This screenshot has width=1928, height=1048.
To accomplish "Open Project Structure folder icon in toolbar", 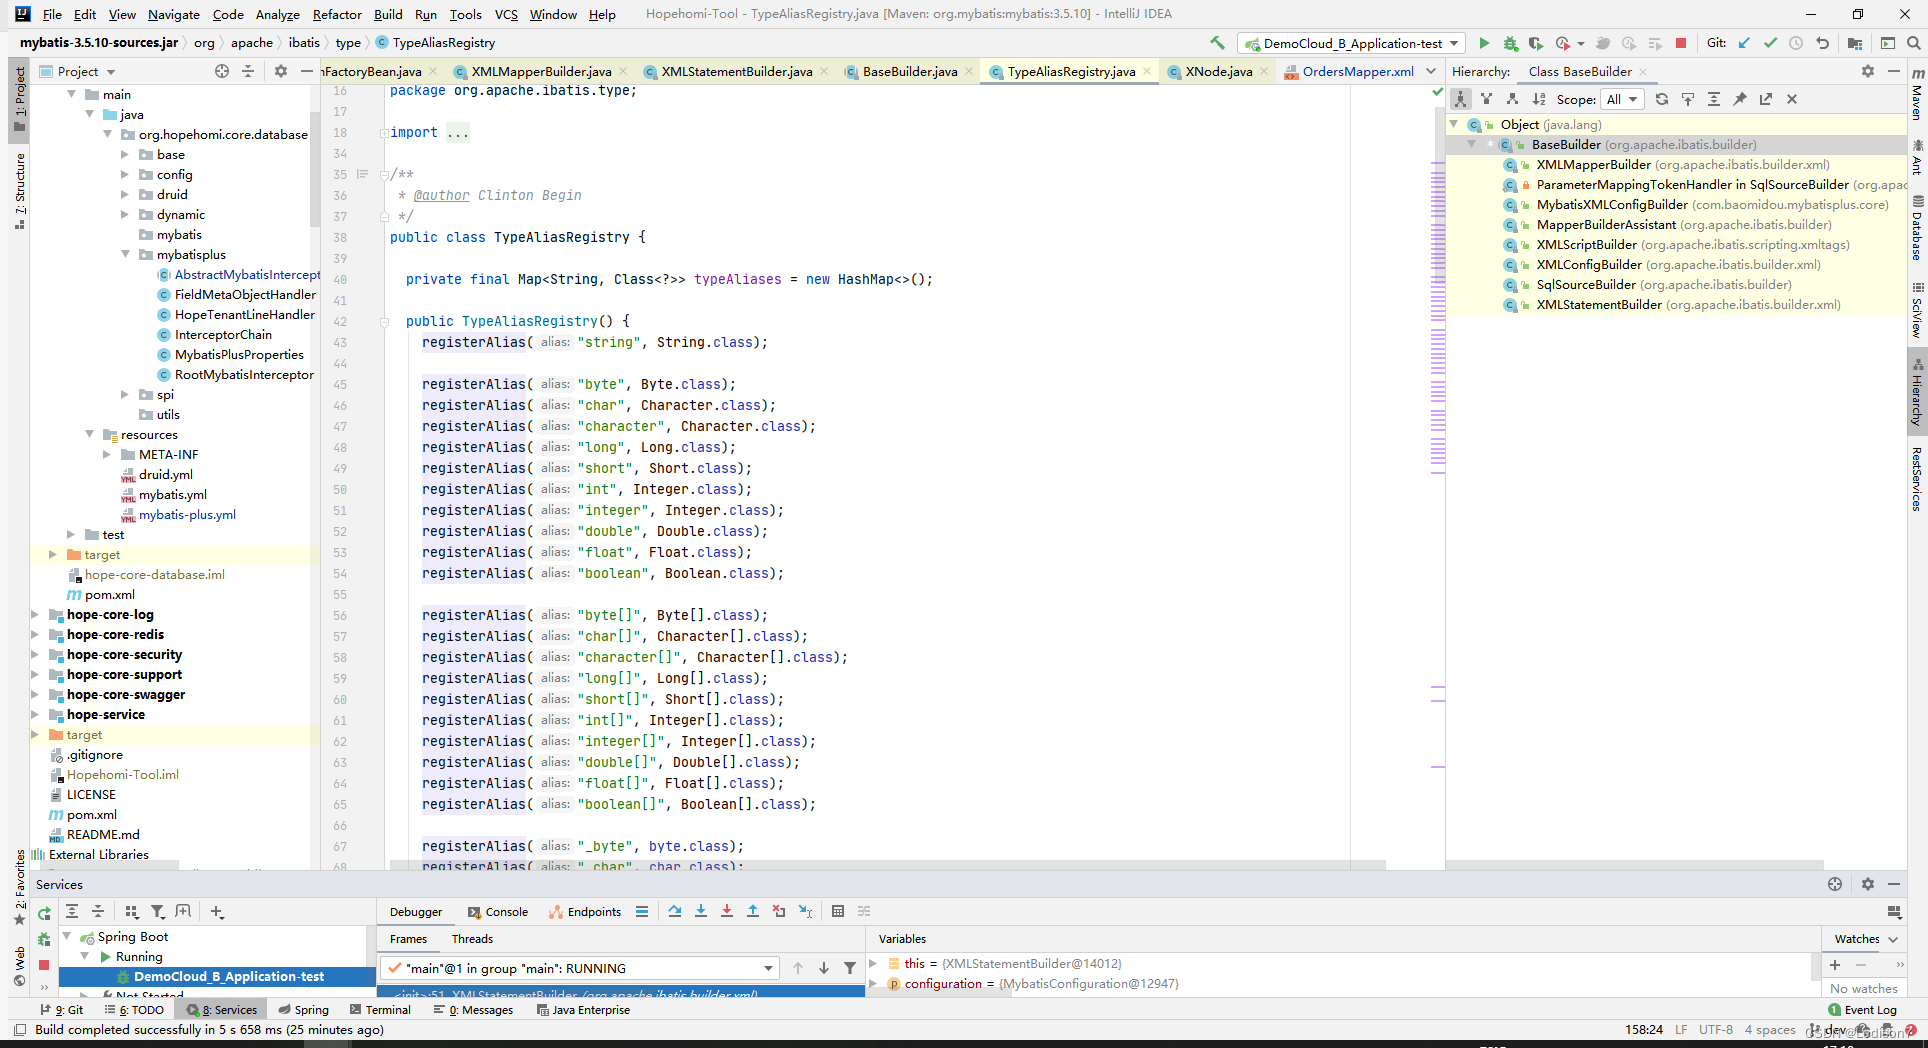I will pyautogui.click(x=1855, y=43).
